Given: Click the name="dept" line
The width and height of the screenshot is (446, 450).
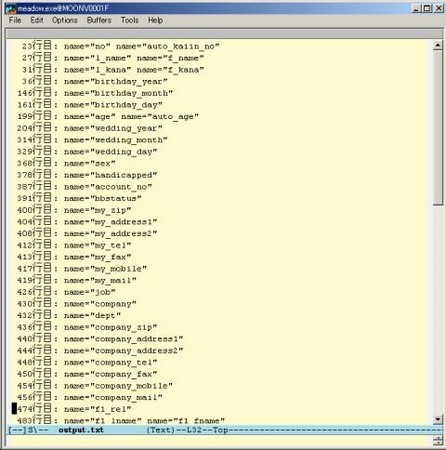Looking at the screenshot, I should [x=69, y=316].
